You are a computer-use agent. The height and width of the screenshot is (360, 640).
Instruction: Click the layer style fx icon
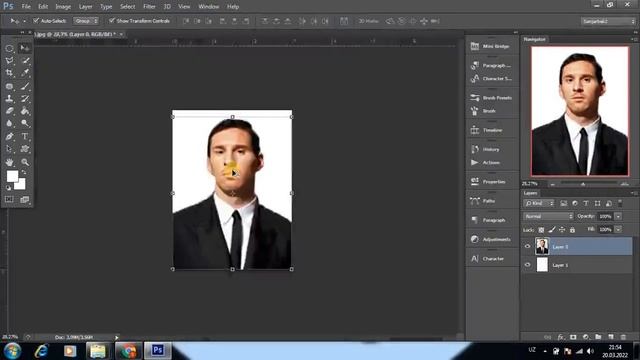tap(561, 337)
